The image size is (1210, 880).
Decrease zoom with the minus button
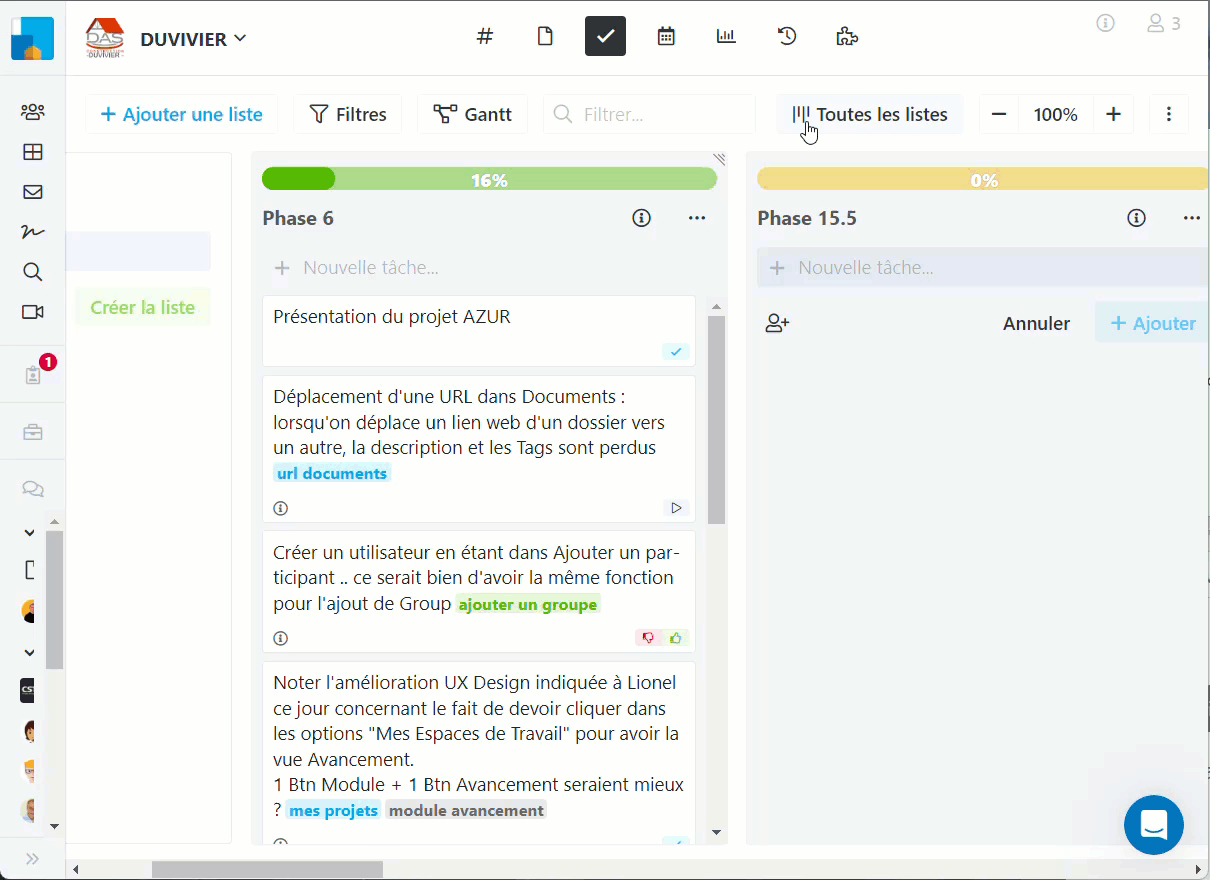999,114
